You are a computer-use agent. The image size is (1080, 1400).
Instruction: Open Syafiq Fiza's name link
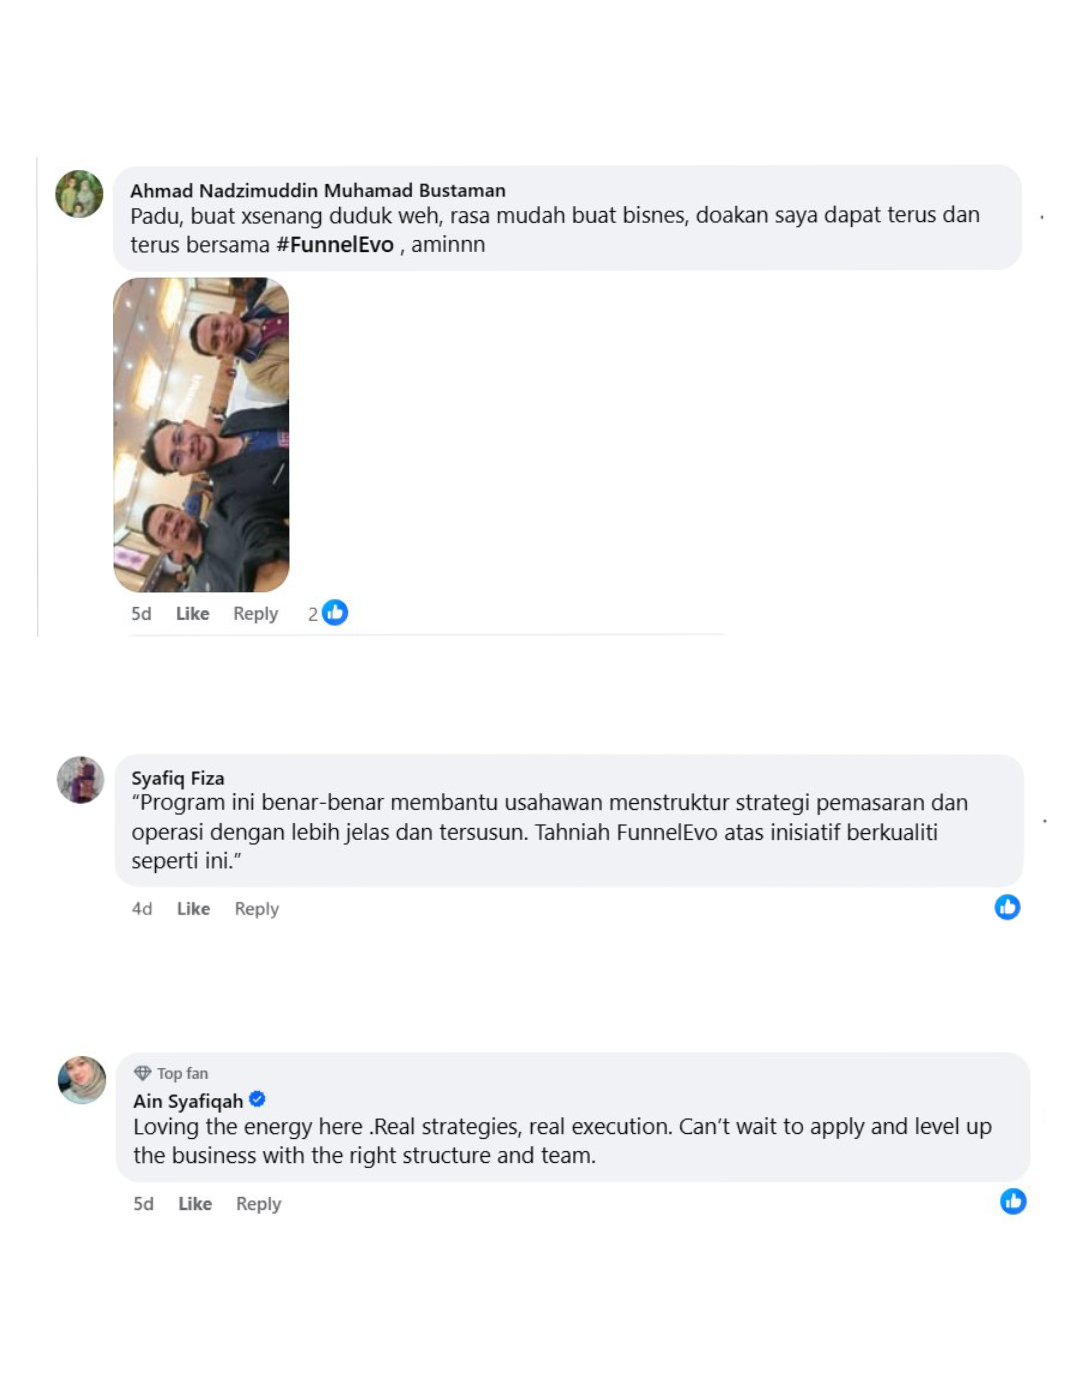tap(178, 778)
